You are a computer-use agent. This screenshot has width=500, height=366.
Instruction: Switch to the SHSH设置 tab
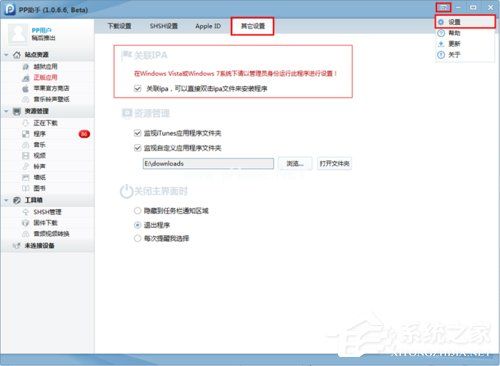tap(163, 26)
